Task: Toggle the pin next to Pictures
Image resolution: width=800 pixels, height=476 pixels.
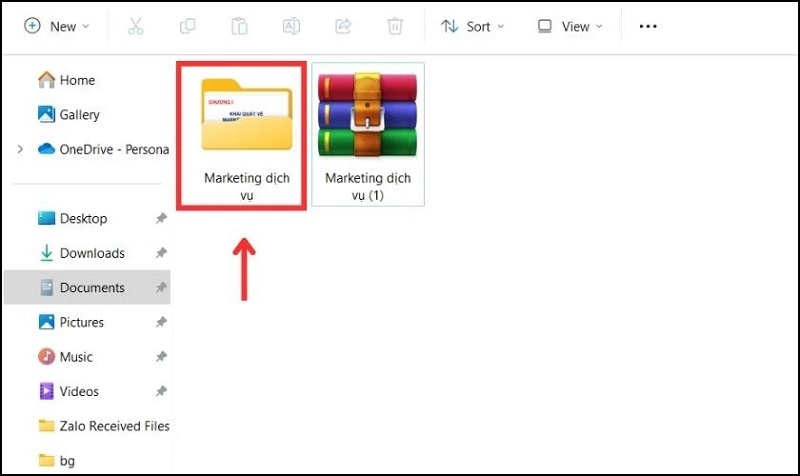Action: (161, 323)
